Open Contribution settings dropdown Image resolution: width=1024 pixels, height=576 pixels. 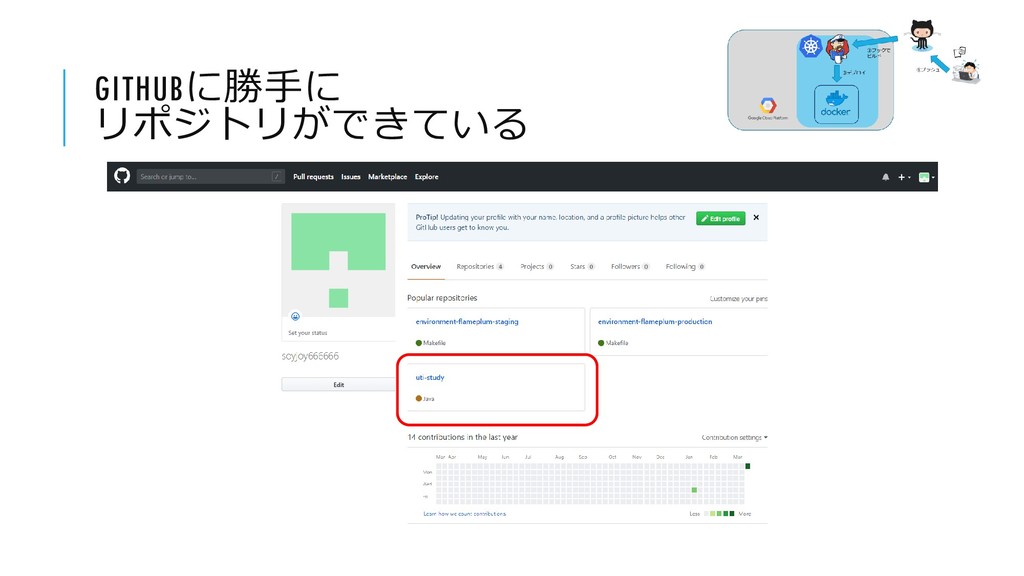(735, 438)
